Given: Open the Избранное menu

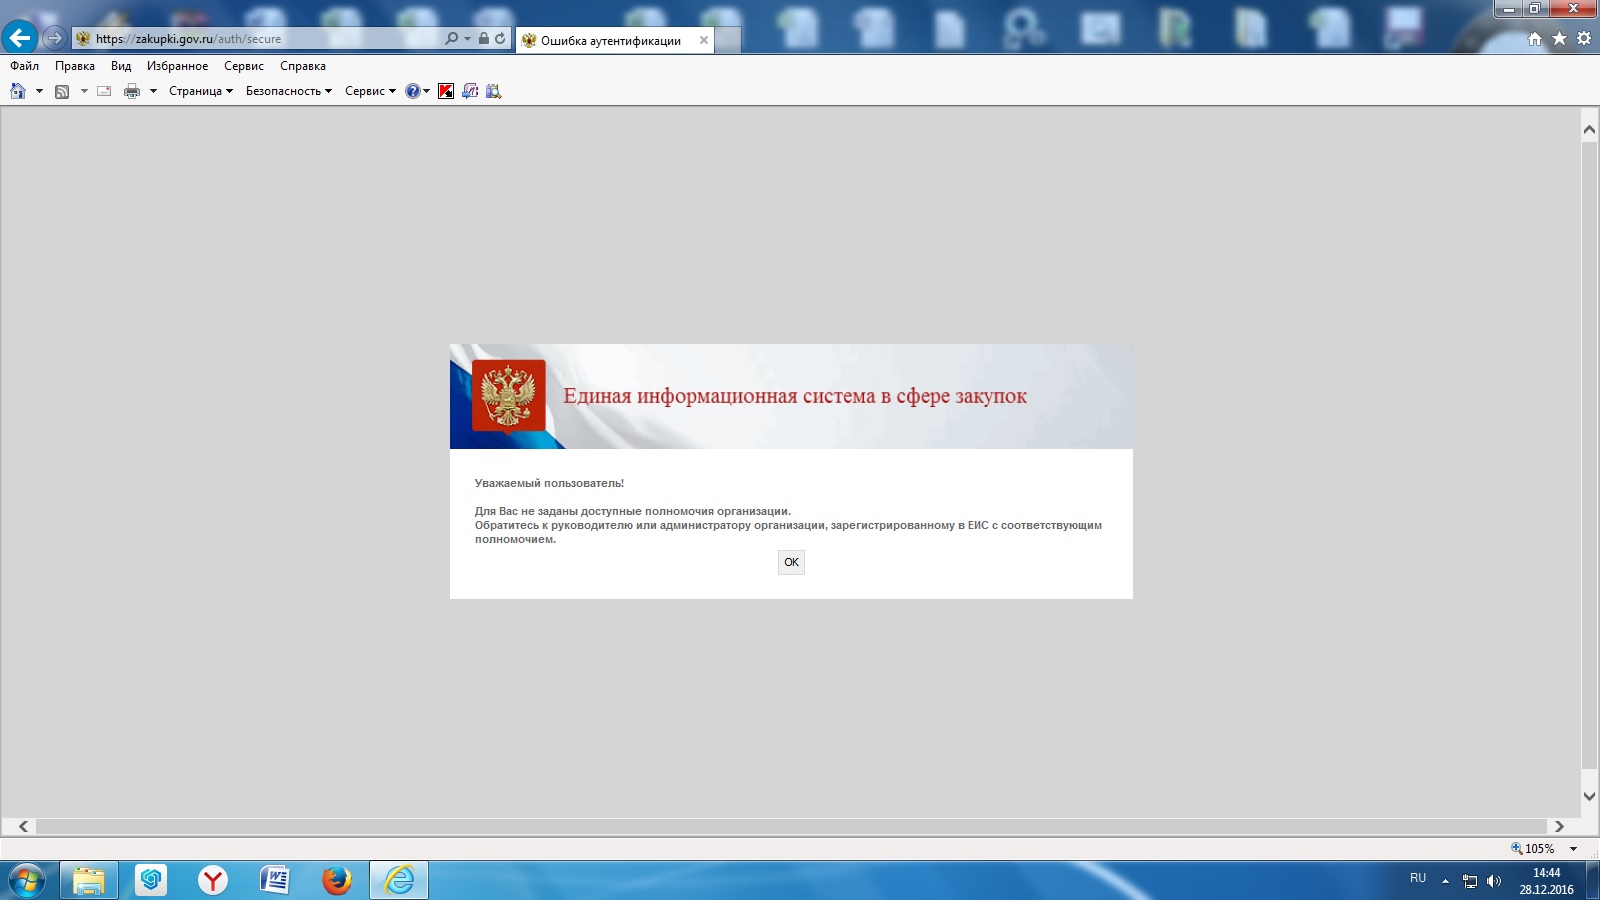Looking at the screenshot, I should [x=177, y=66].
